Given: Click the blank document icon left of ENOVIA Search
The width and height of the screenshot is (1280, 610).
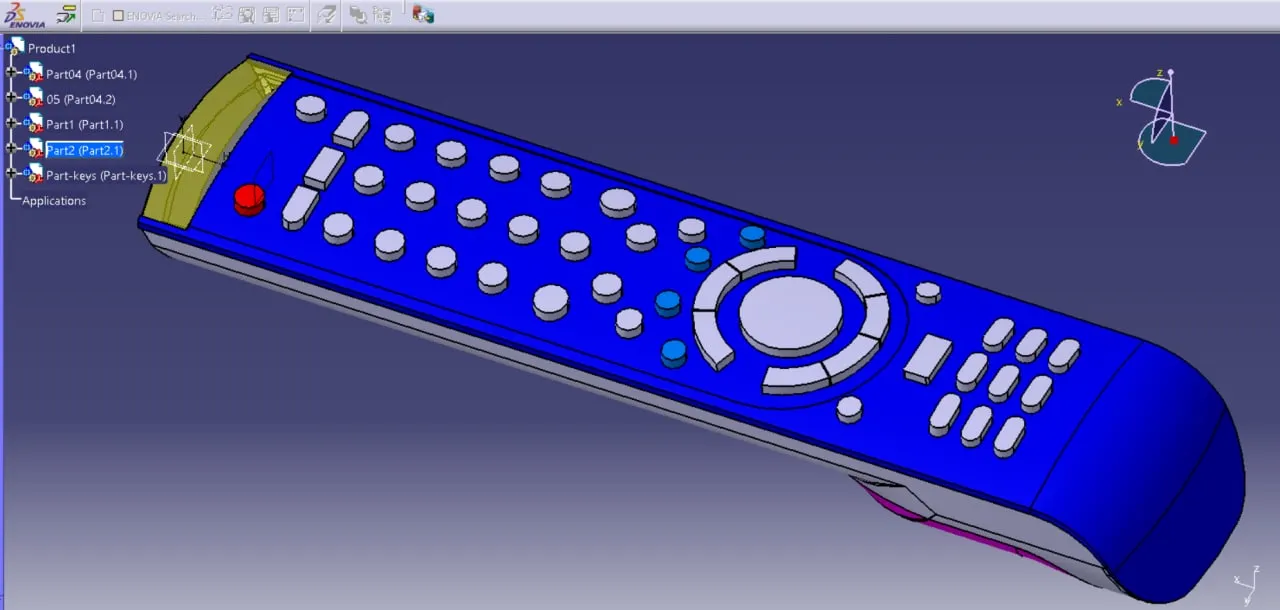Looking at the screenshot, I should tap(98, 15).
